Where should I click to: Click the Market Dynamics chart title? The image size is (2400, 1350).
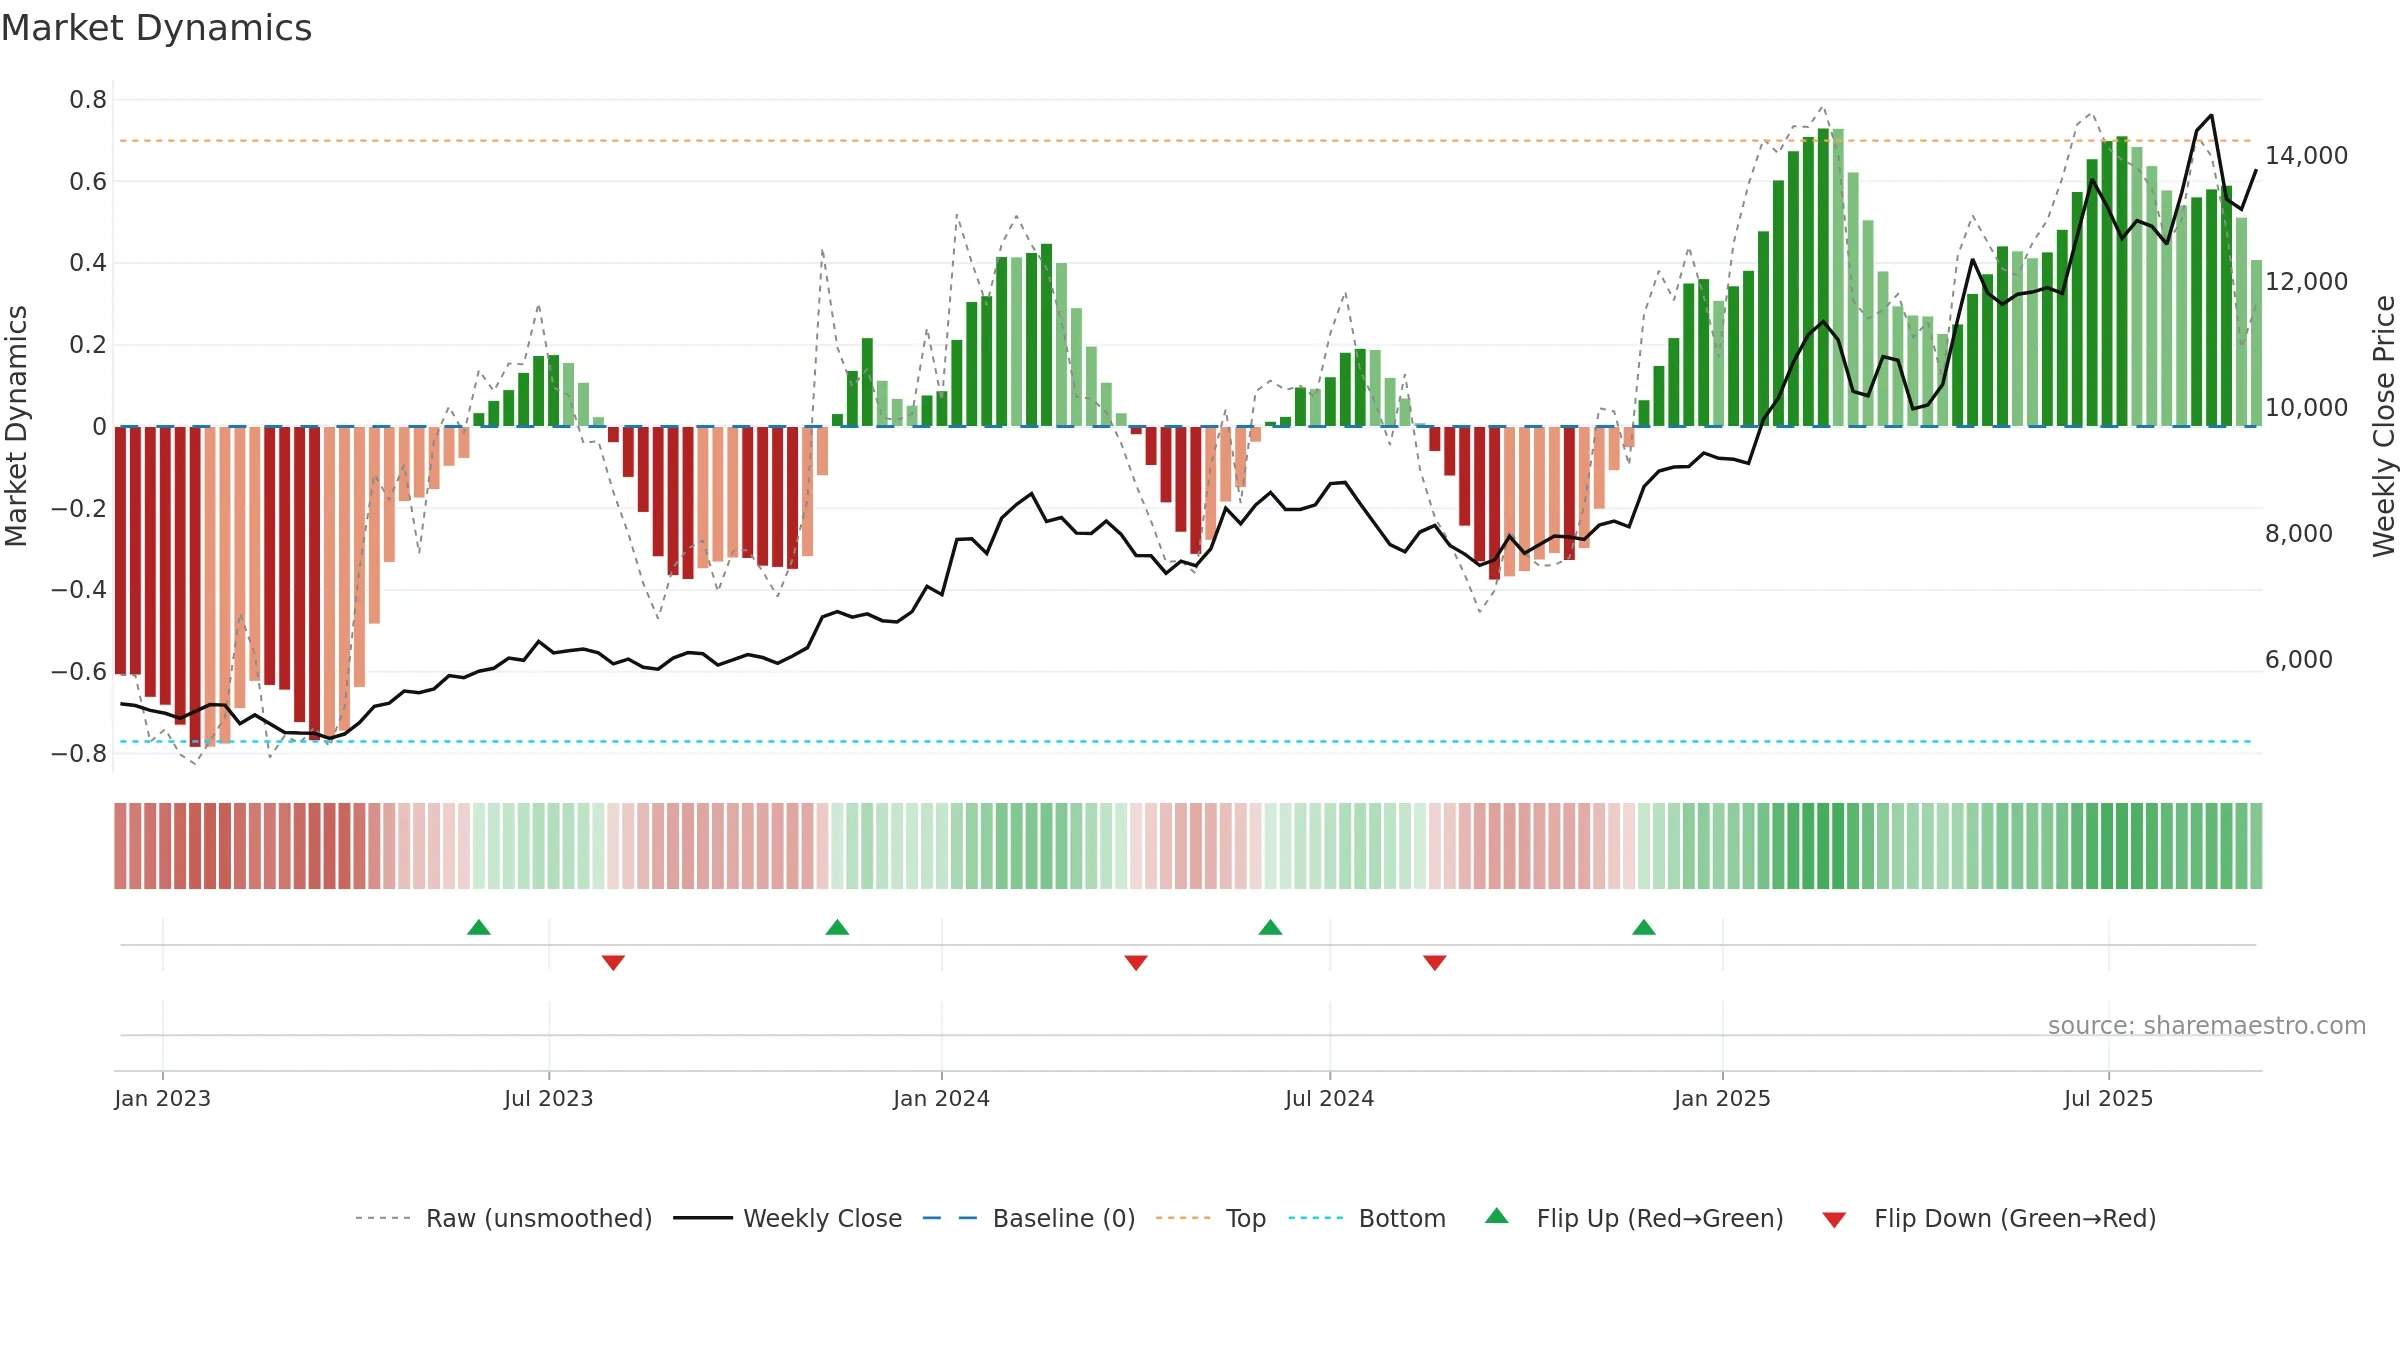[156, 28]
